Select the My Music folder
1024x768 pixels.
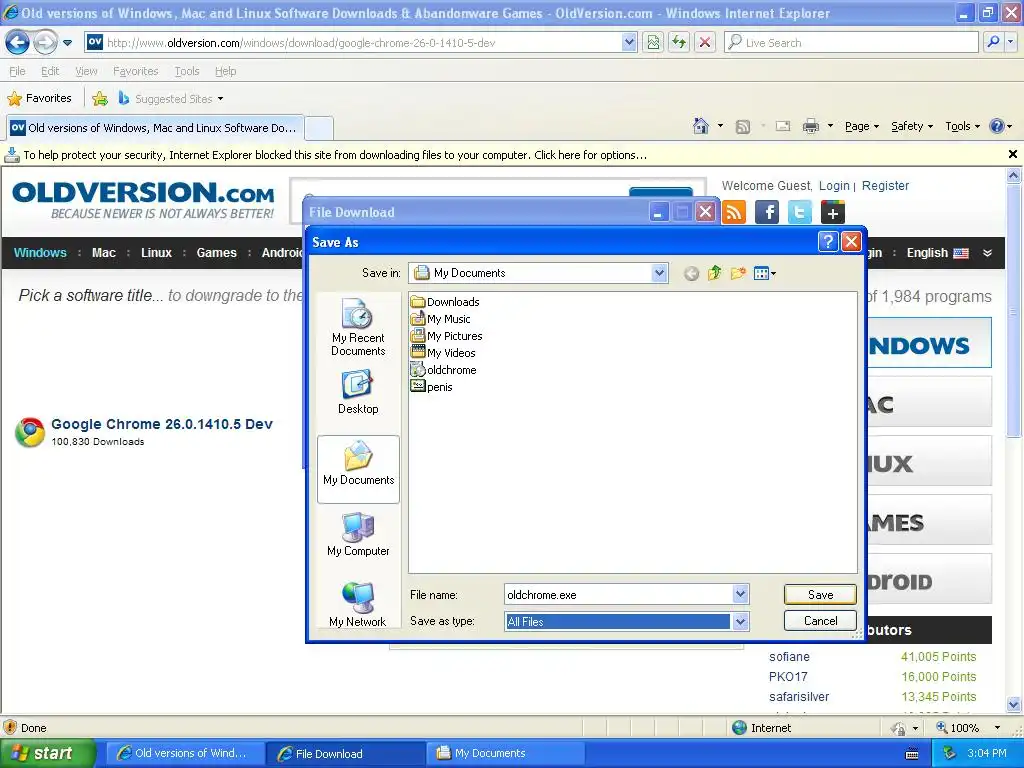[x=441, y=319]
